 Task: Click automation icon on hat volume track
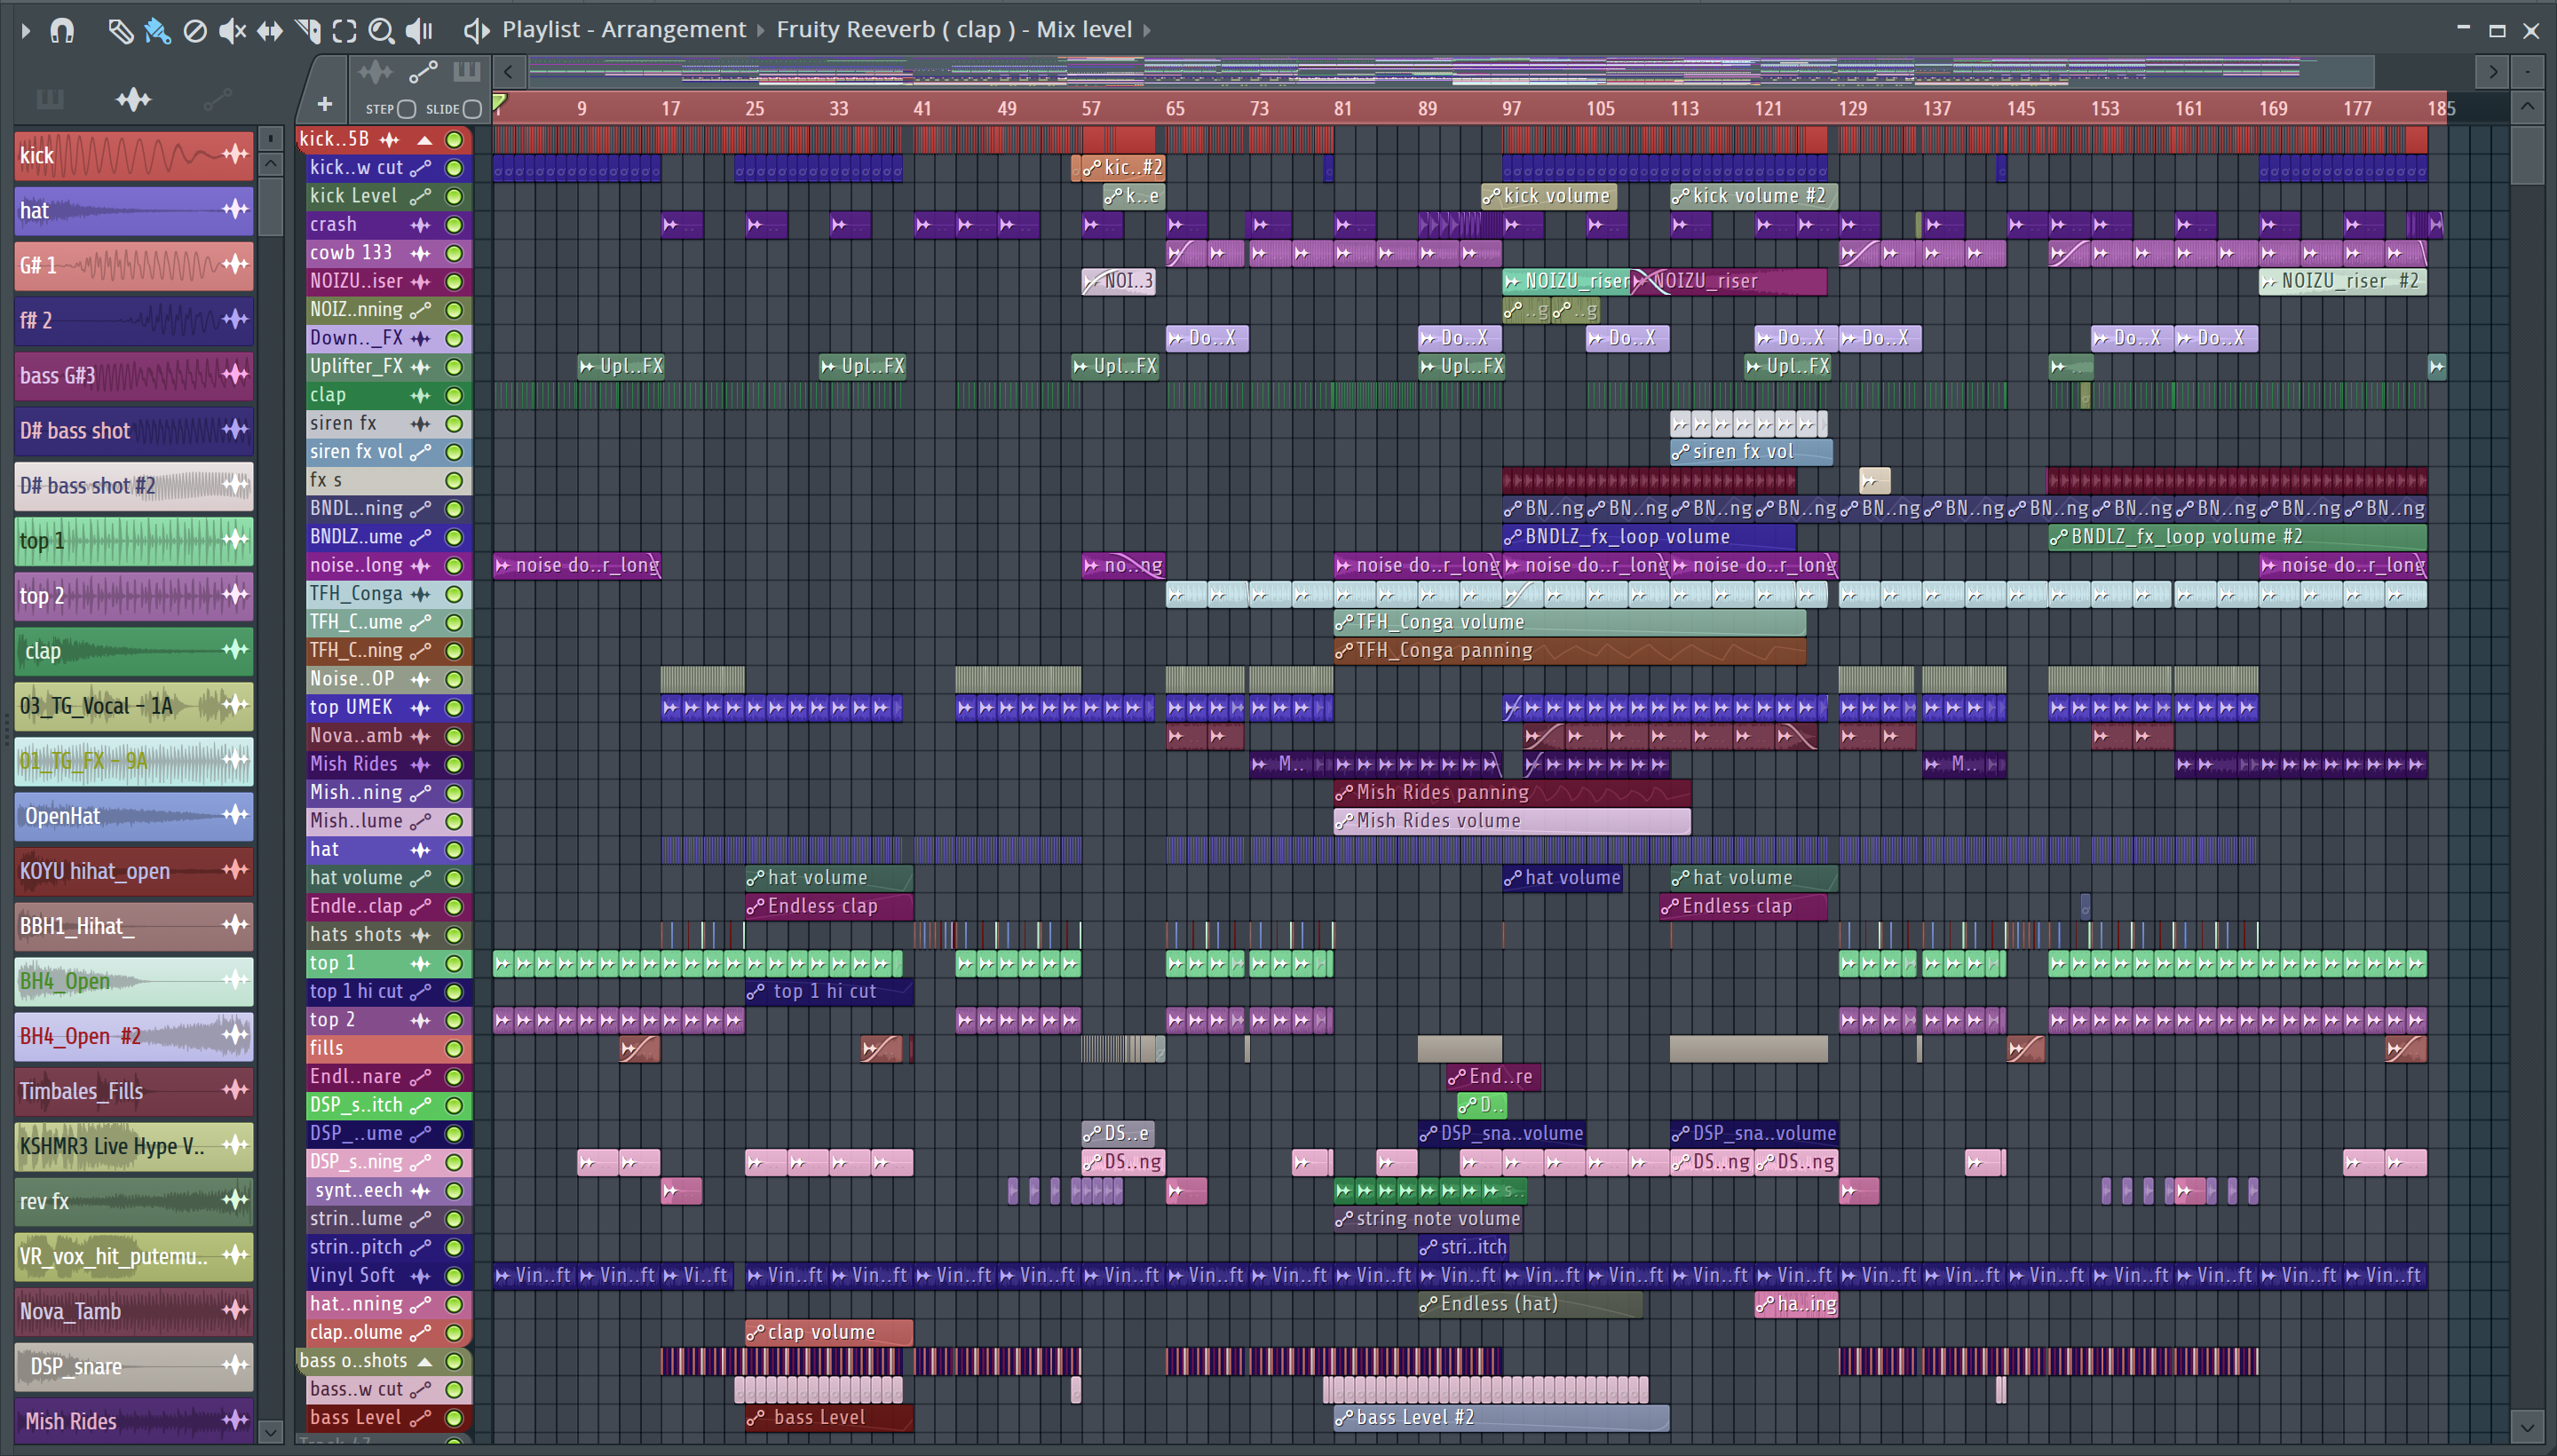[421, 878]
